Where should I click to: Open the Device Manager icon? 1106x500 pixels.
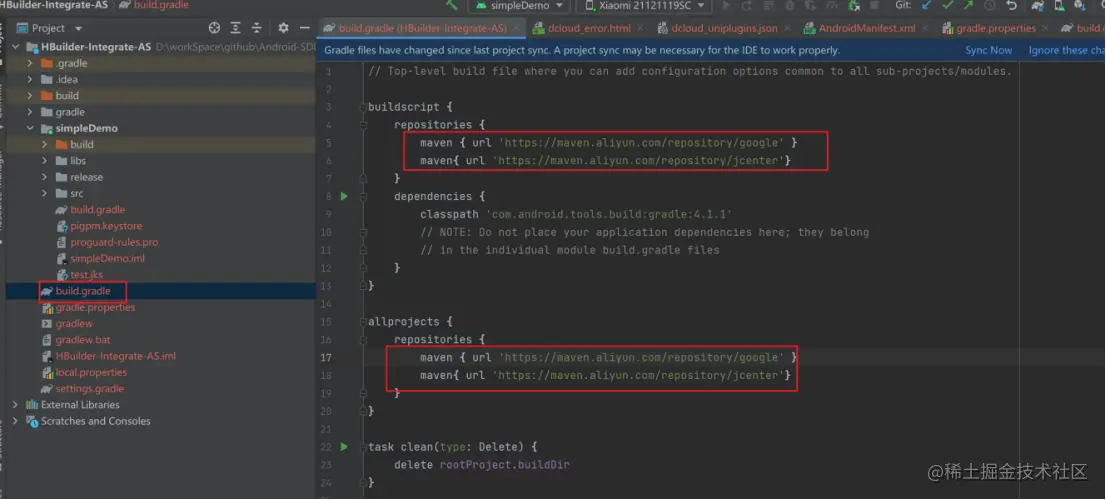(1059, 6)
